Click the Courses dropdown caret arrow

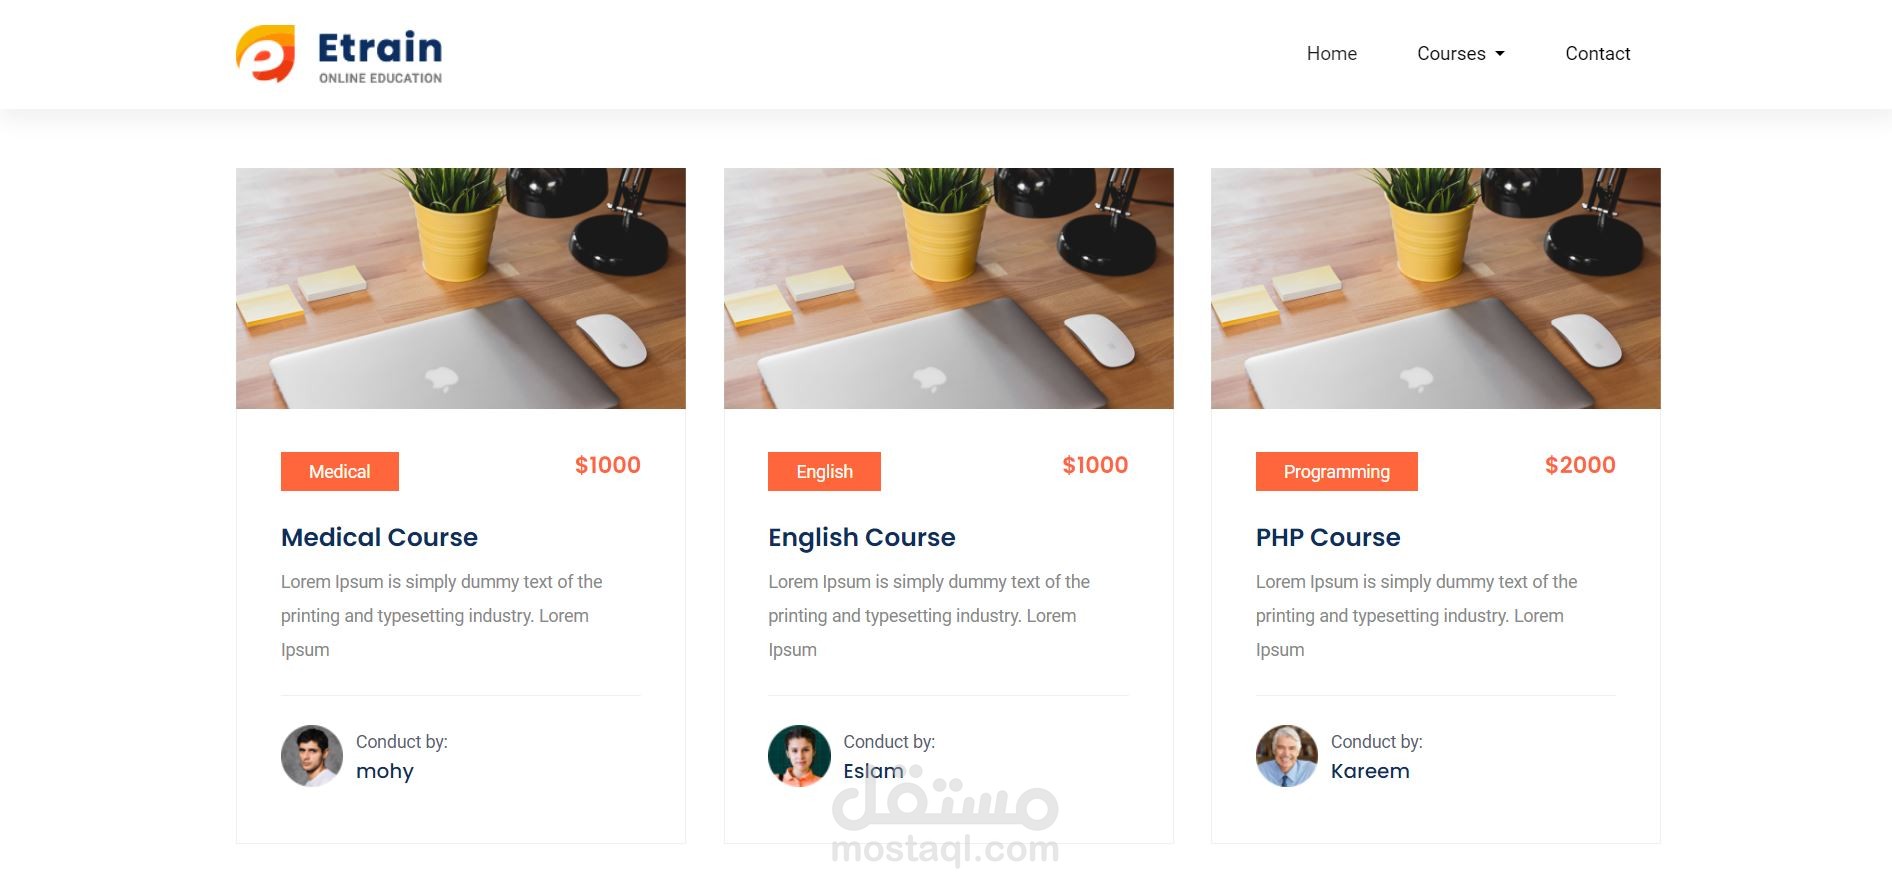1500,54
